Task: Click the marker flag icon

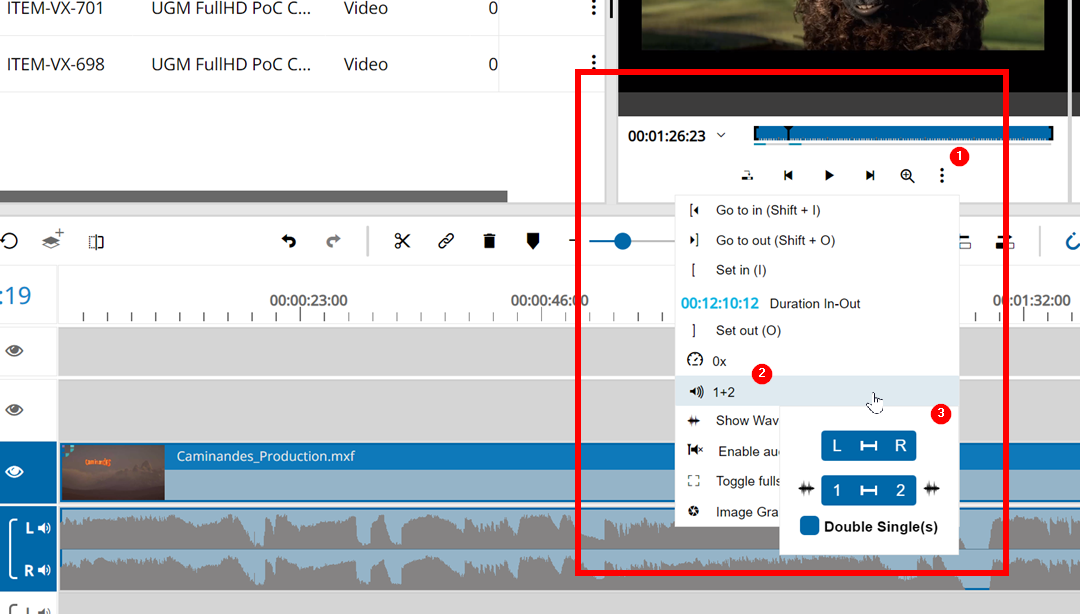Action: 532,241
